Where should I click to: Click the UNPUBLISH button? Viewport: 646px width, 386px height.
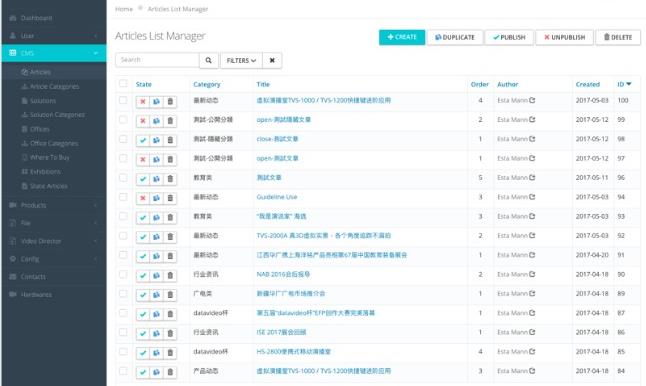coord(564,37)
